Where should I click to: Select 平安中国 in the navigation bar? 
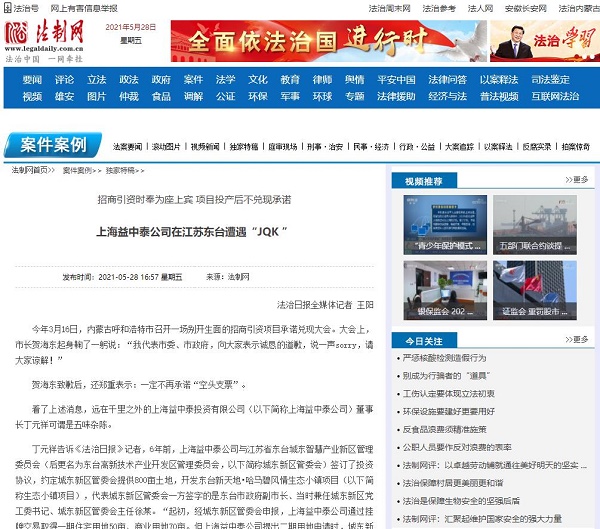coord(396,79)
